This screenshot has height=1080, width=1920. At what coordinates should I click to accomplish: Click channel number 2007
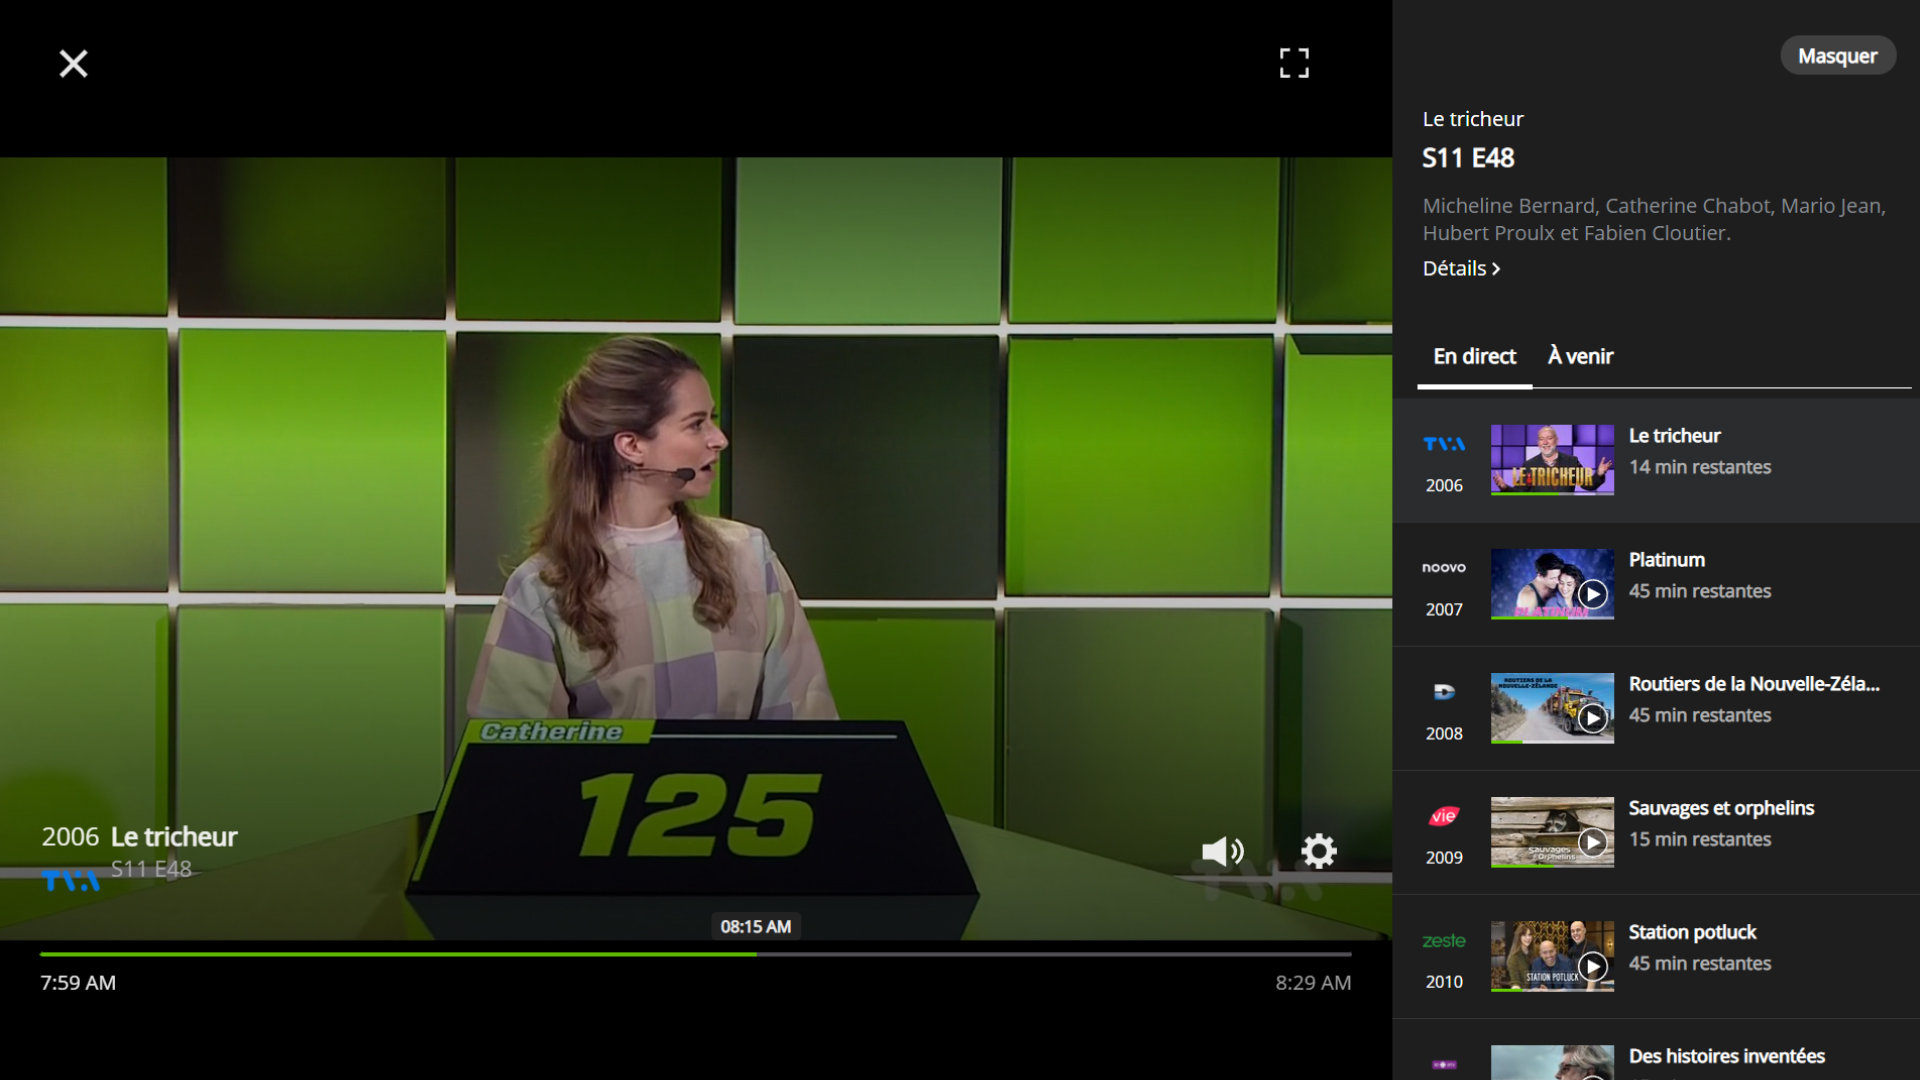coord(1444,609)
